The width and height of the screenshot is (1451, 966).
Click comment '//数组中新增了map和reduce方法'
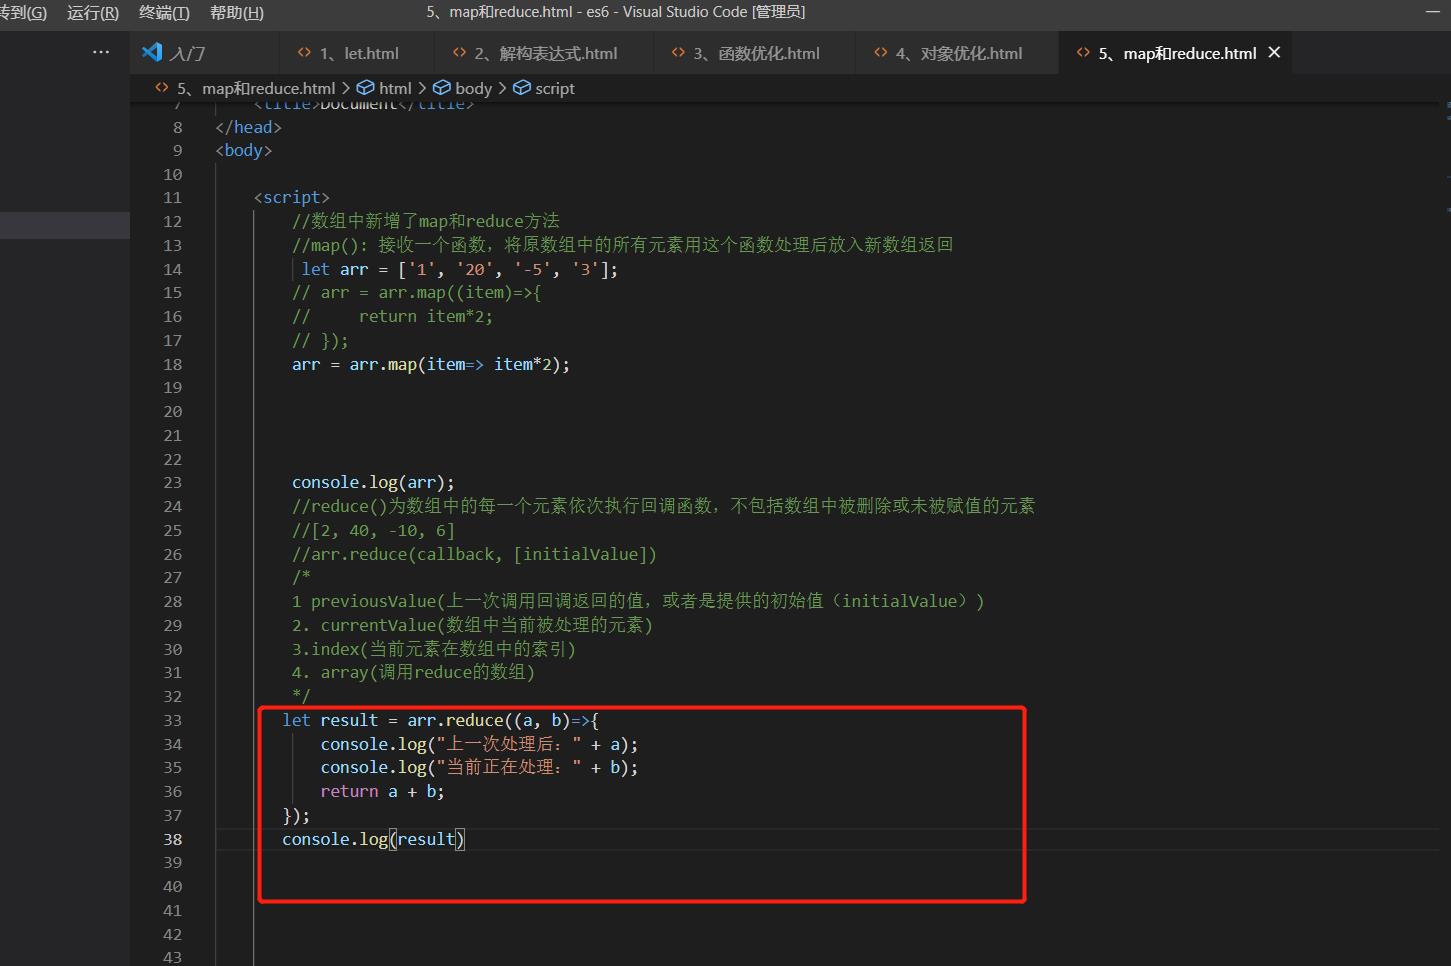point(426,221)
